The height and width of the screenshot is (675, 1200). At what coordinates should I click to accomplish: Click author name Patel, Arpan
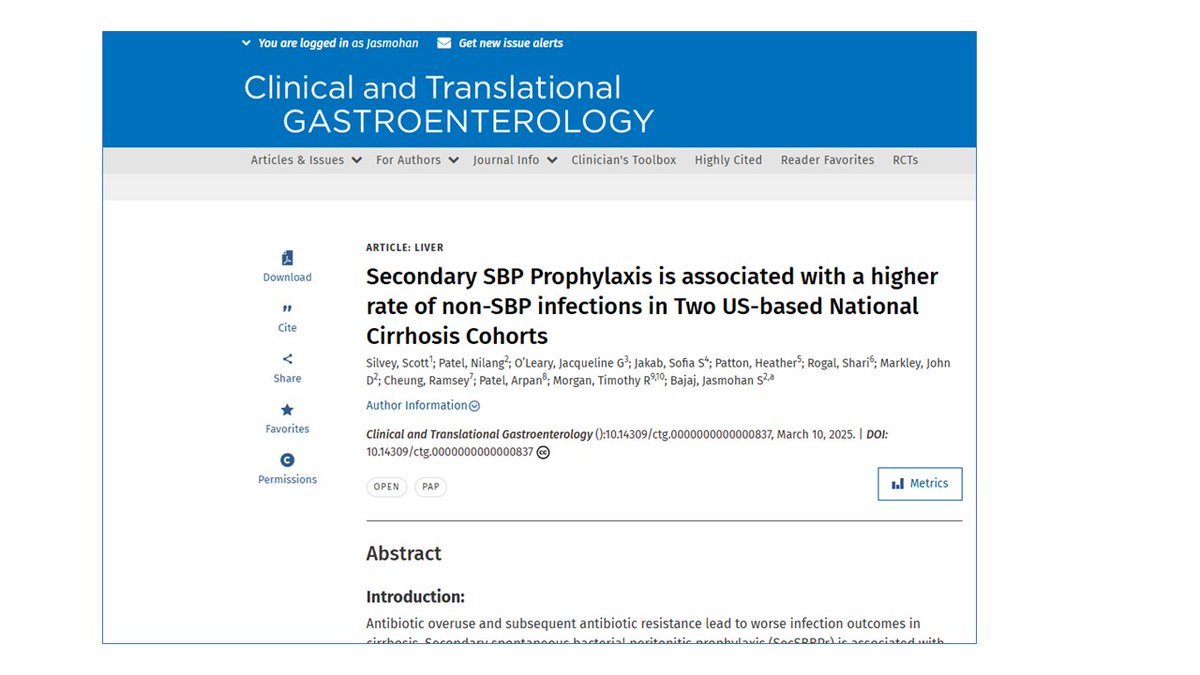click(x=512, y=381)
